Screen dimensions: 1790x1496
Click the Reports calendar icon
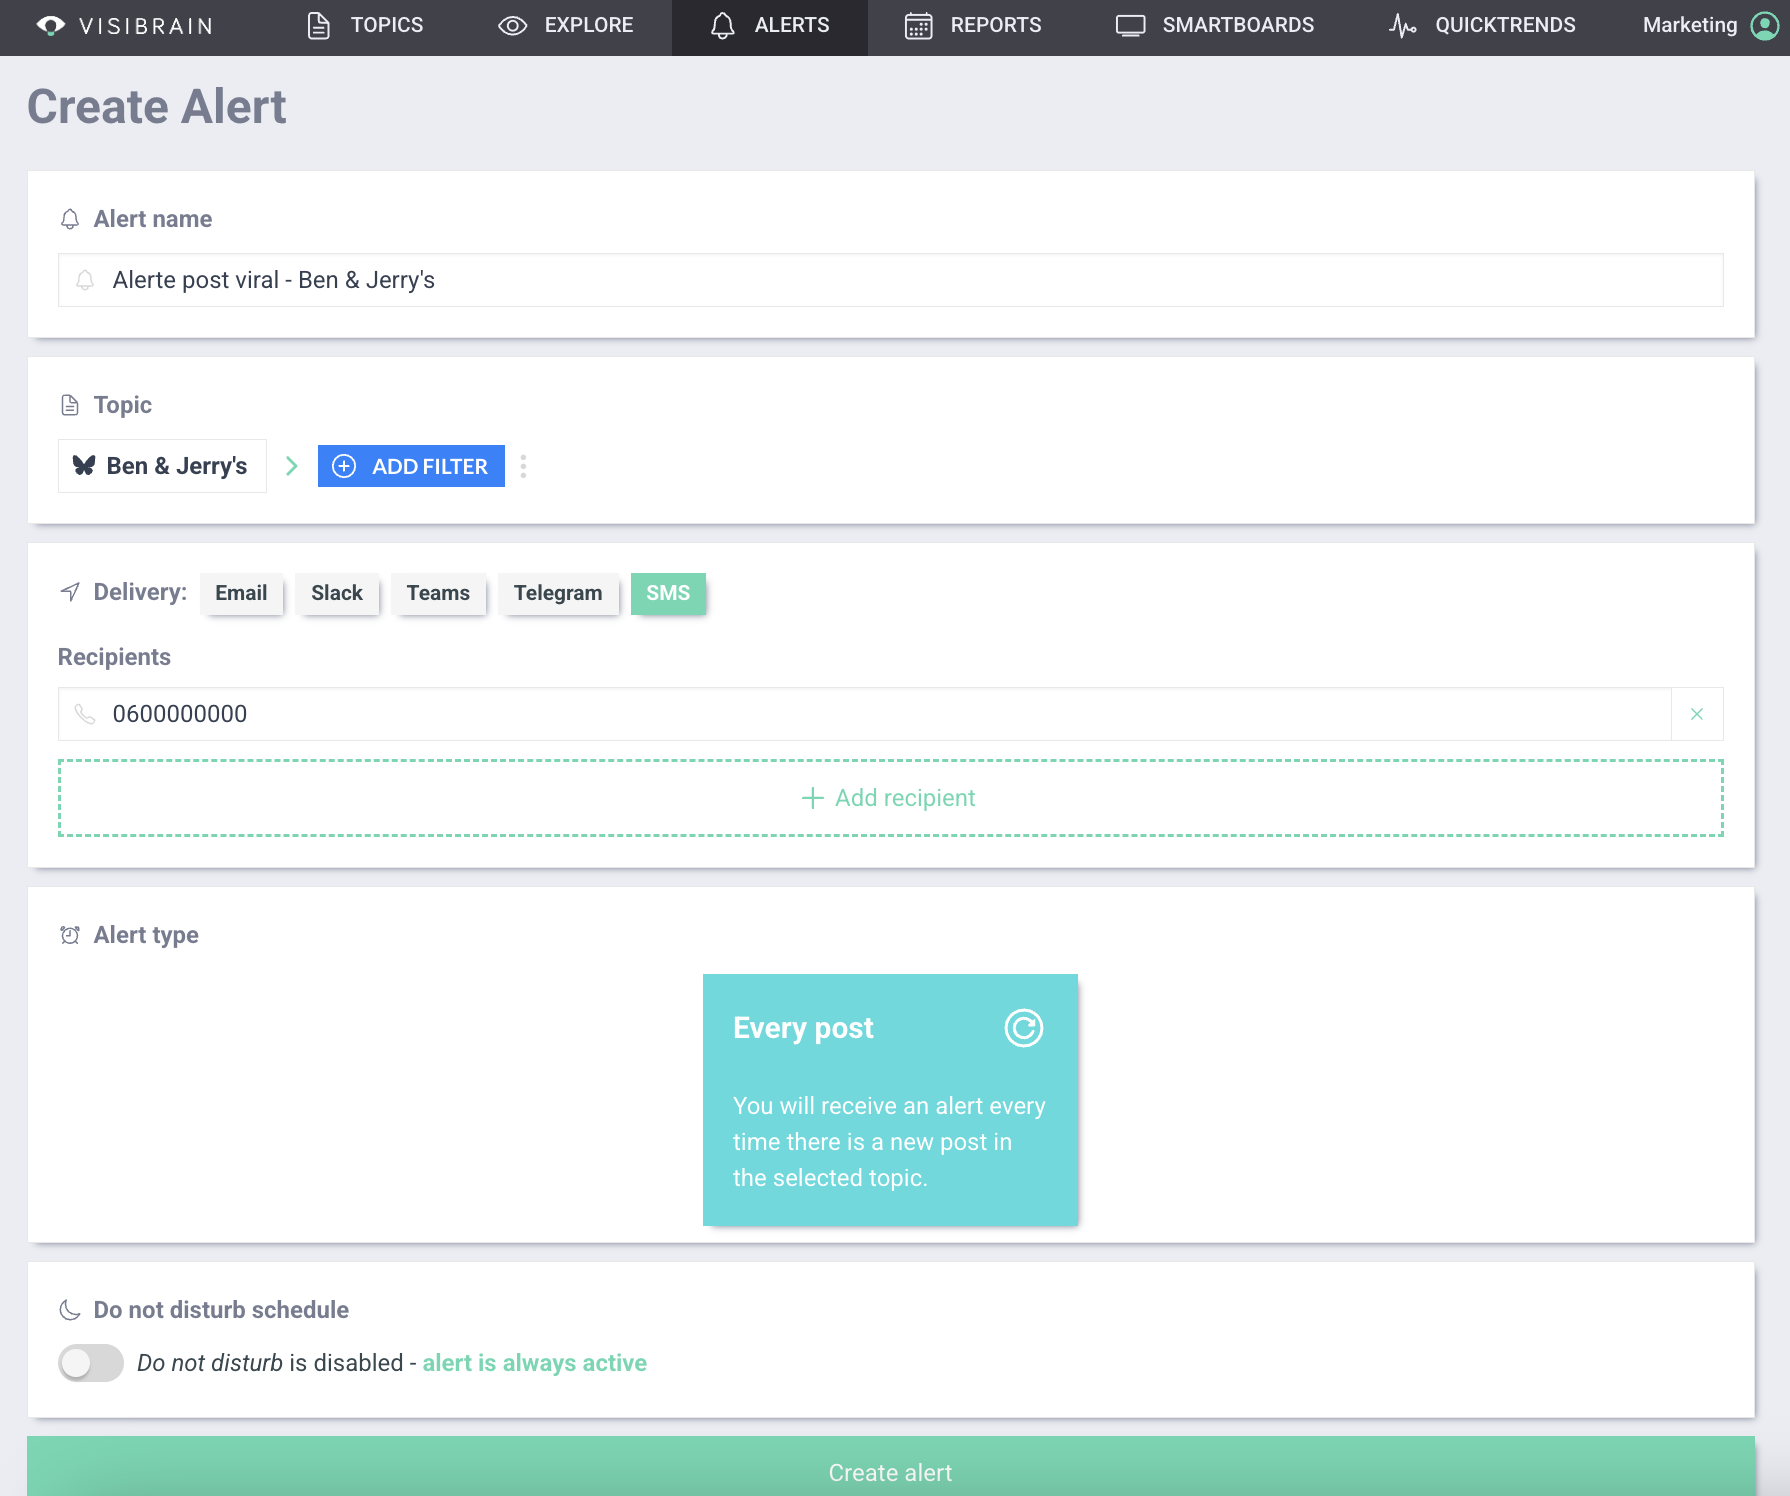[918, 26]
